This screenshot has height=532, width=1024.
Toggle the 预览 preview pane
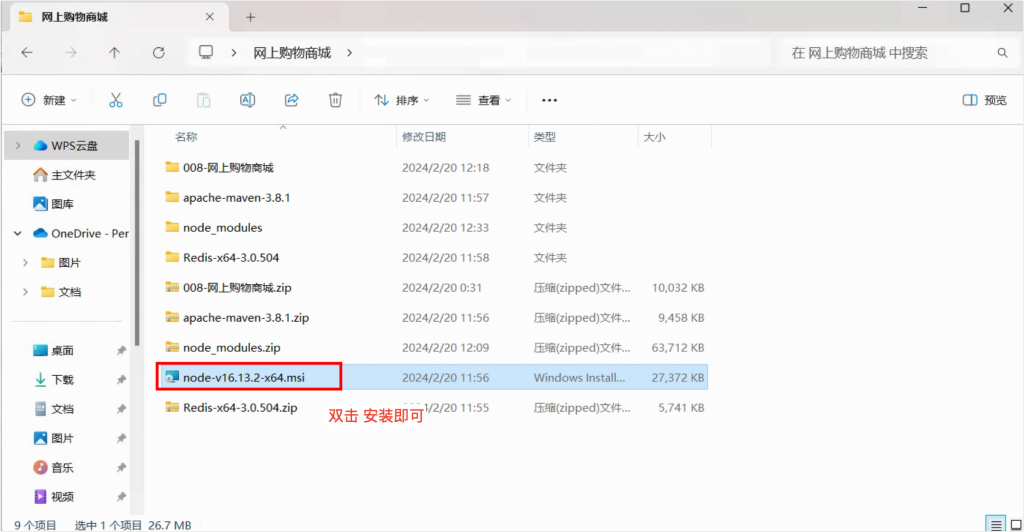coord(984,100)
